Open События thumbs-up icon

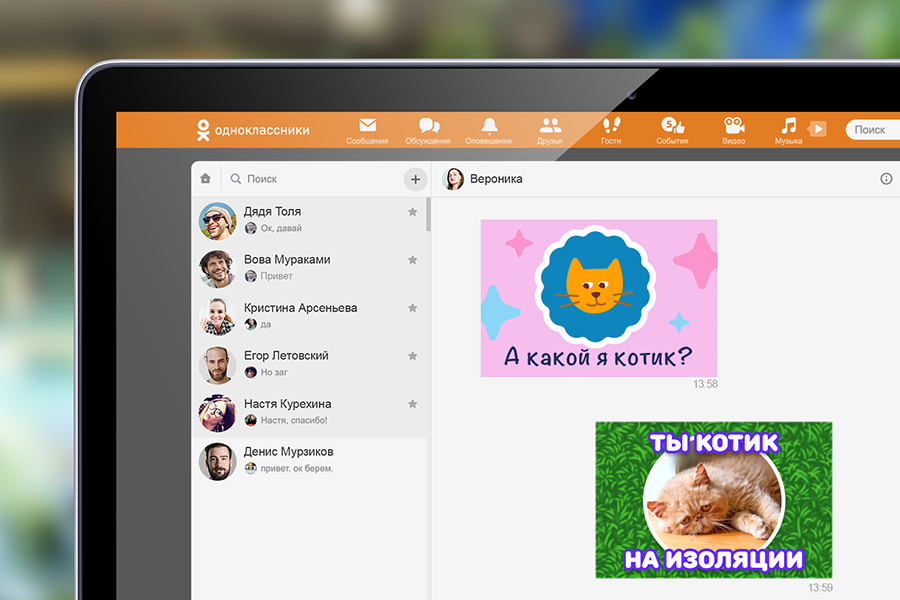pyautogui.click(x=672, y=125)
